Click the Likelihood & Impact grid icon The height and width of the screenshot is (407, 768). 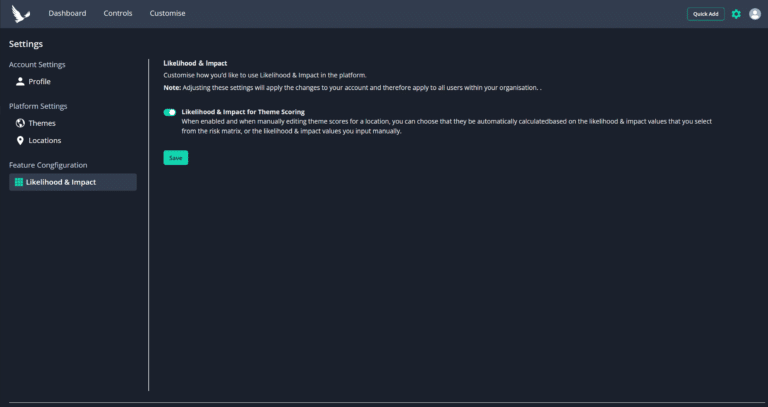coord(19,182)
